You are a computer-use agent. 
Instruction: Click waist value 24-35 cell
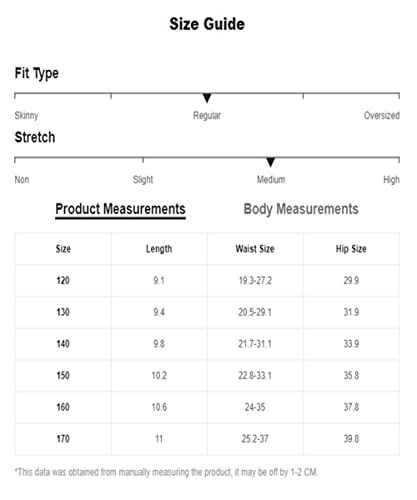255,407
